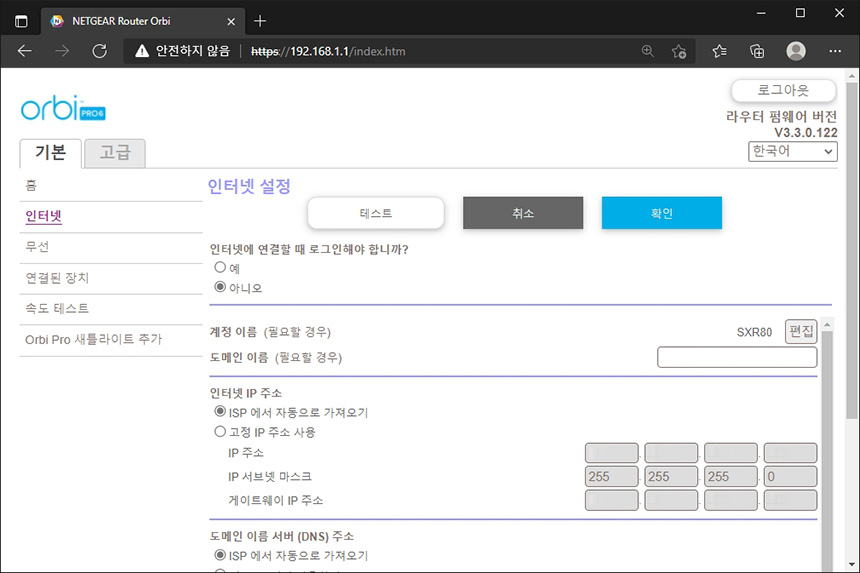Open the favorites list icon
The width and height of the screenshot is (860, 573).
[720, 51]
